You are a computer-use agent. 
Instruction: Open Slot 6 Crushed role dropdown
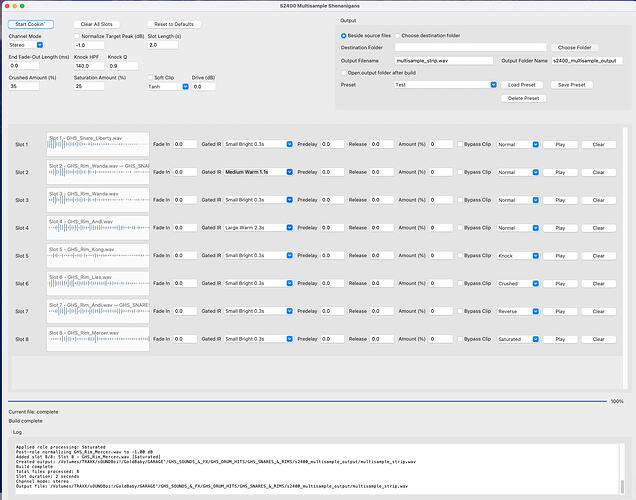518,283
